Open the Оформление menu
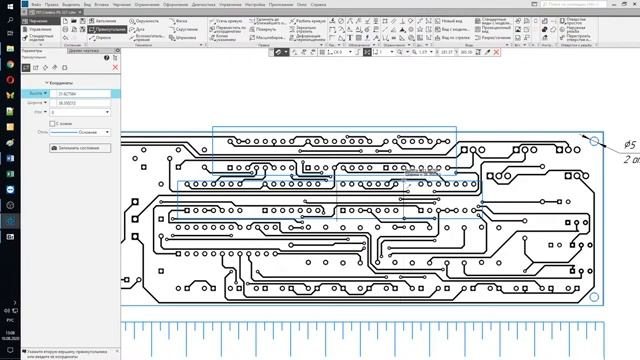This screenshot has width=640, height=360. coord(176,4)
